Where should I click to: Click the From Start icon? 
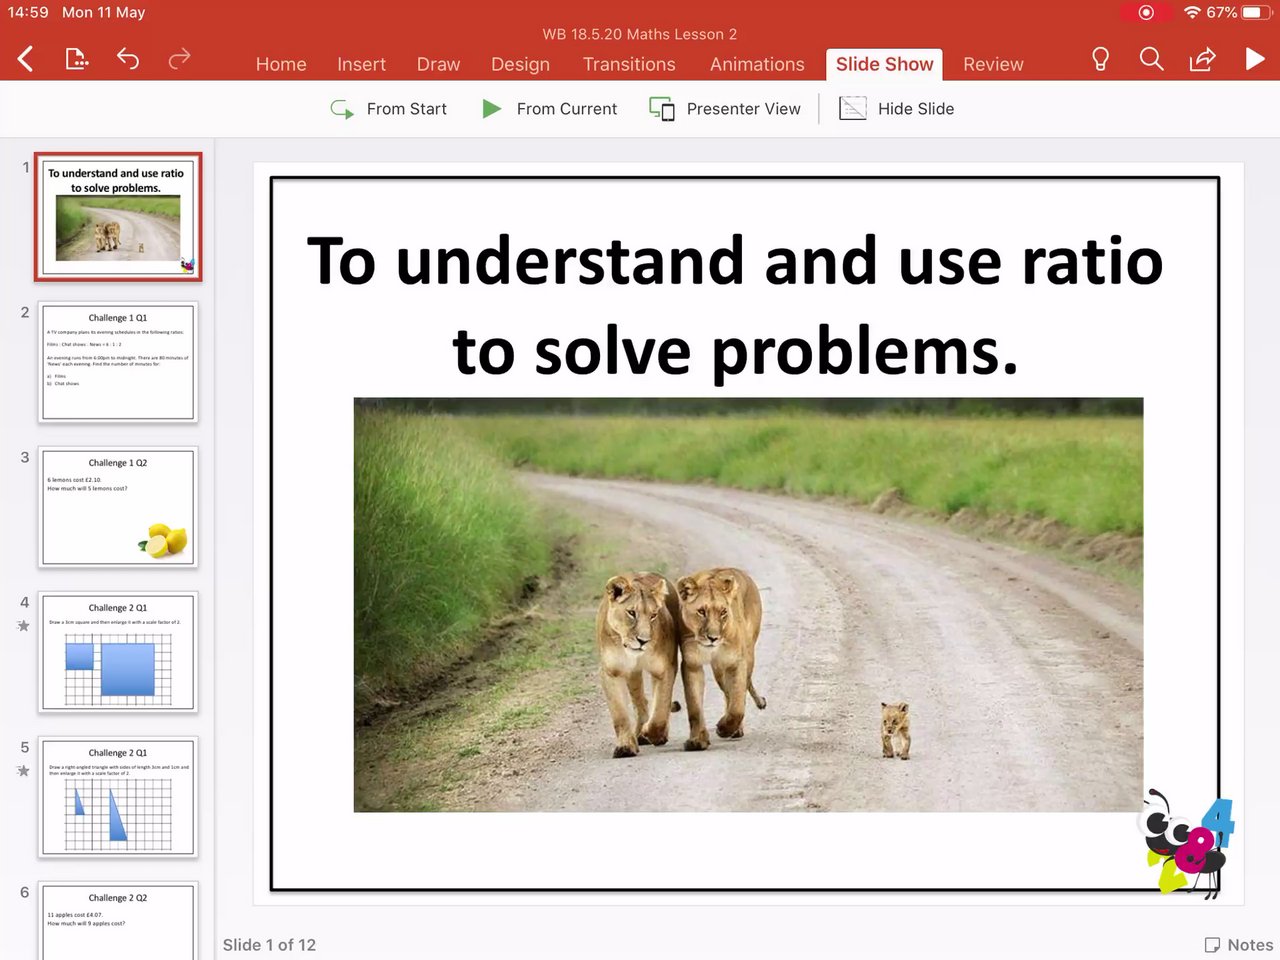pyautogui.click(x=343, y=109)
